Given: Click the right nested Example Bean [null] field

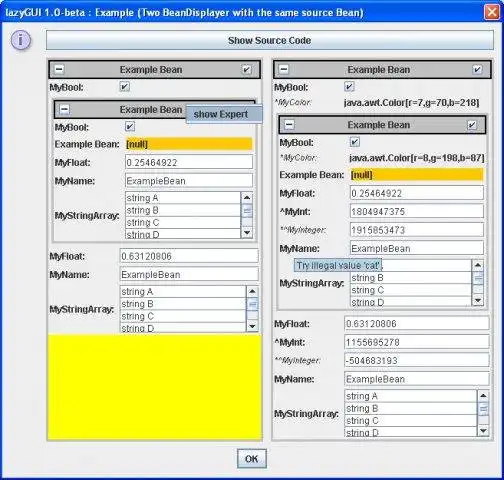Looking at the screenshot, I should [417, 175].
